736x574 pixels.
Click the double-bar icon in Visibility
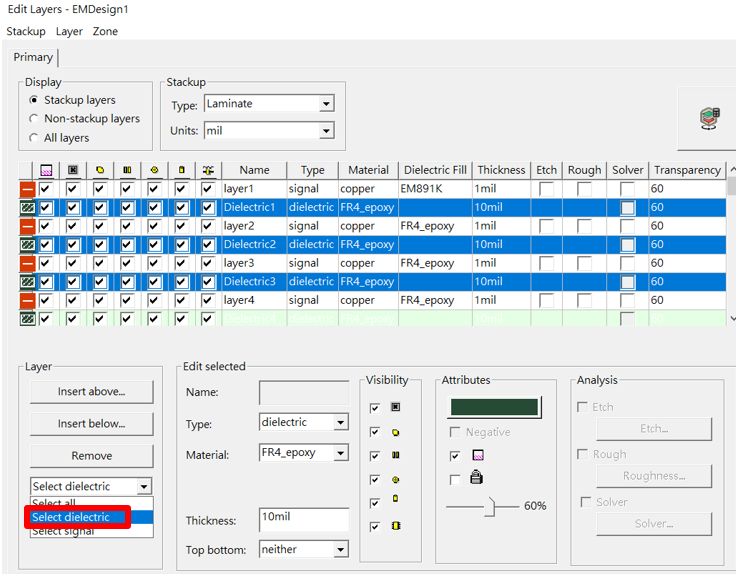click(x=396, y=455)
